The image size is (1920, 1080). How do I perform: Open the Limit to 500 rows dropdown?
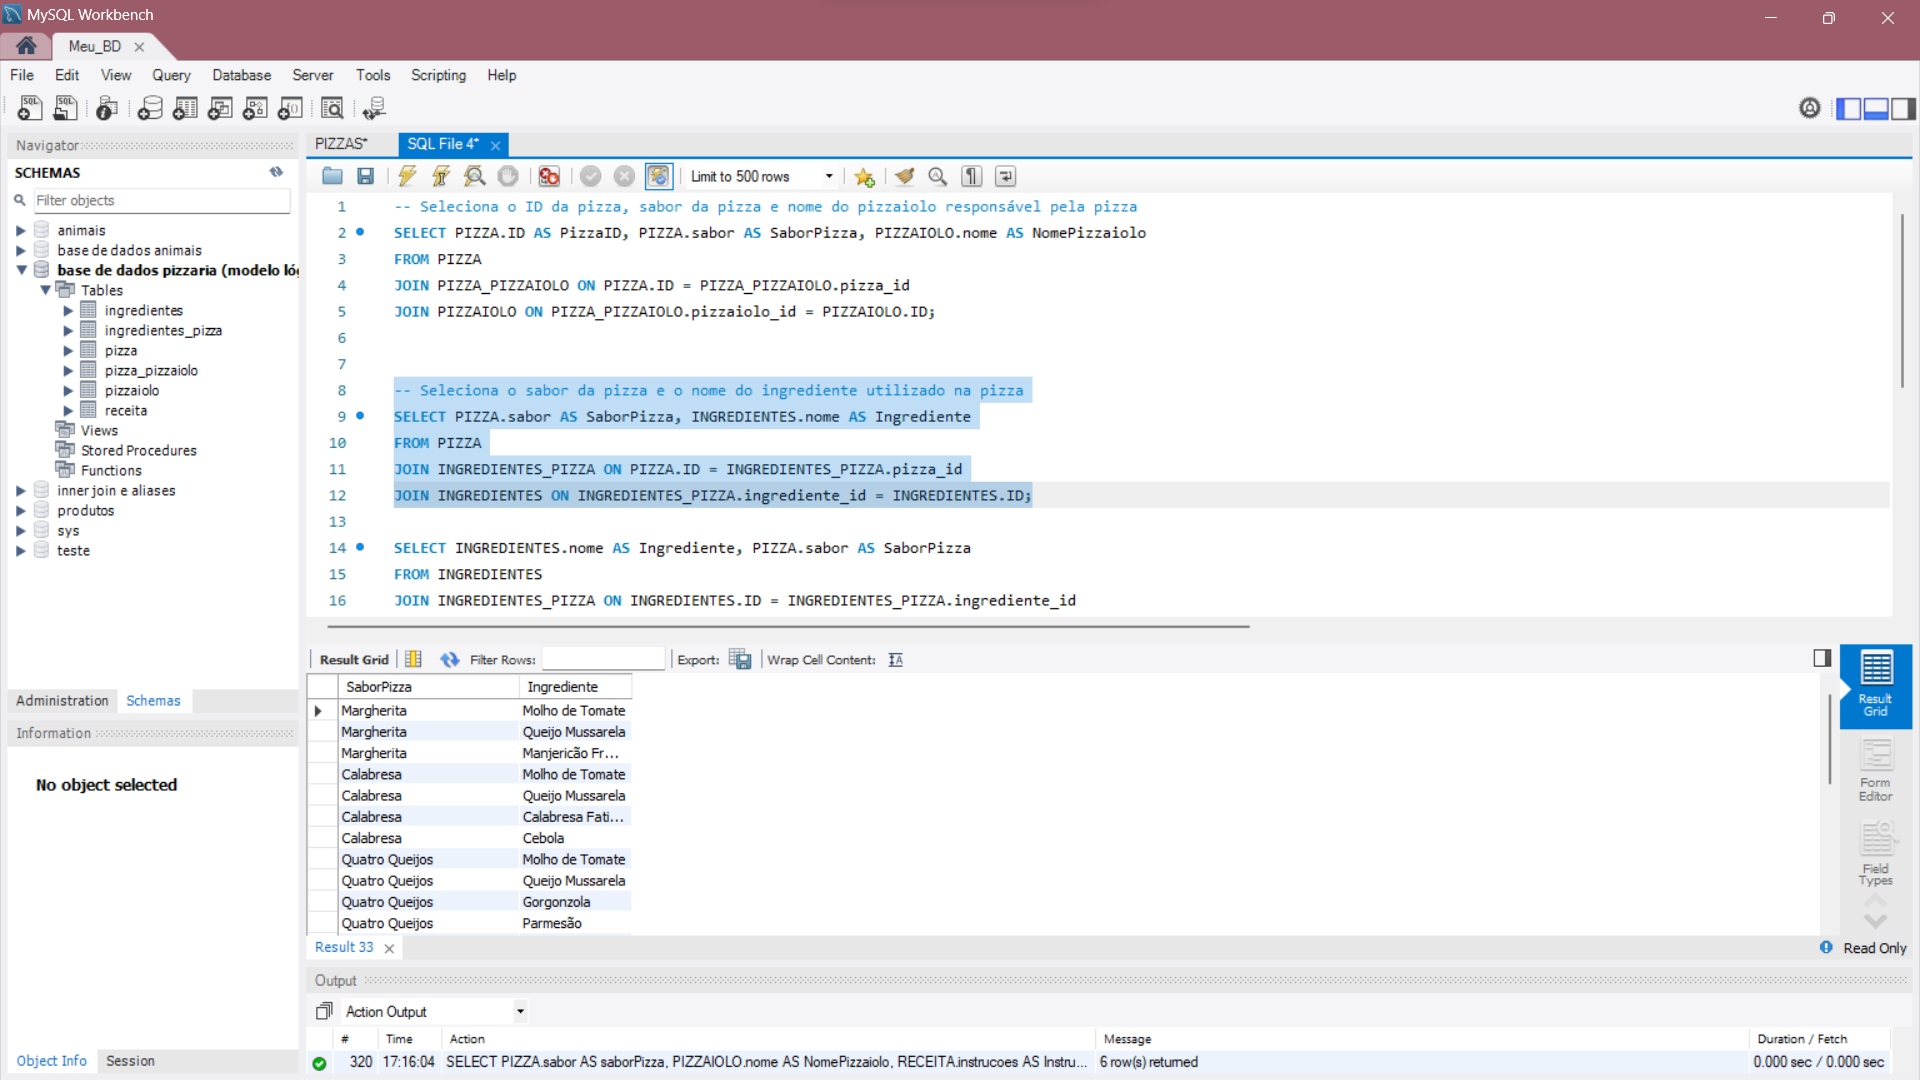pyautogui.click(x=828, y=176)
